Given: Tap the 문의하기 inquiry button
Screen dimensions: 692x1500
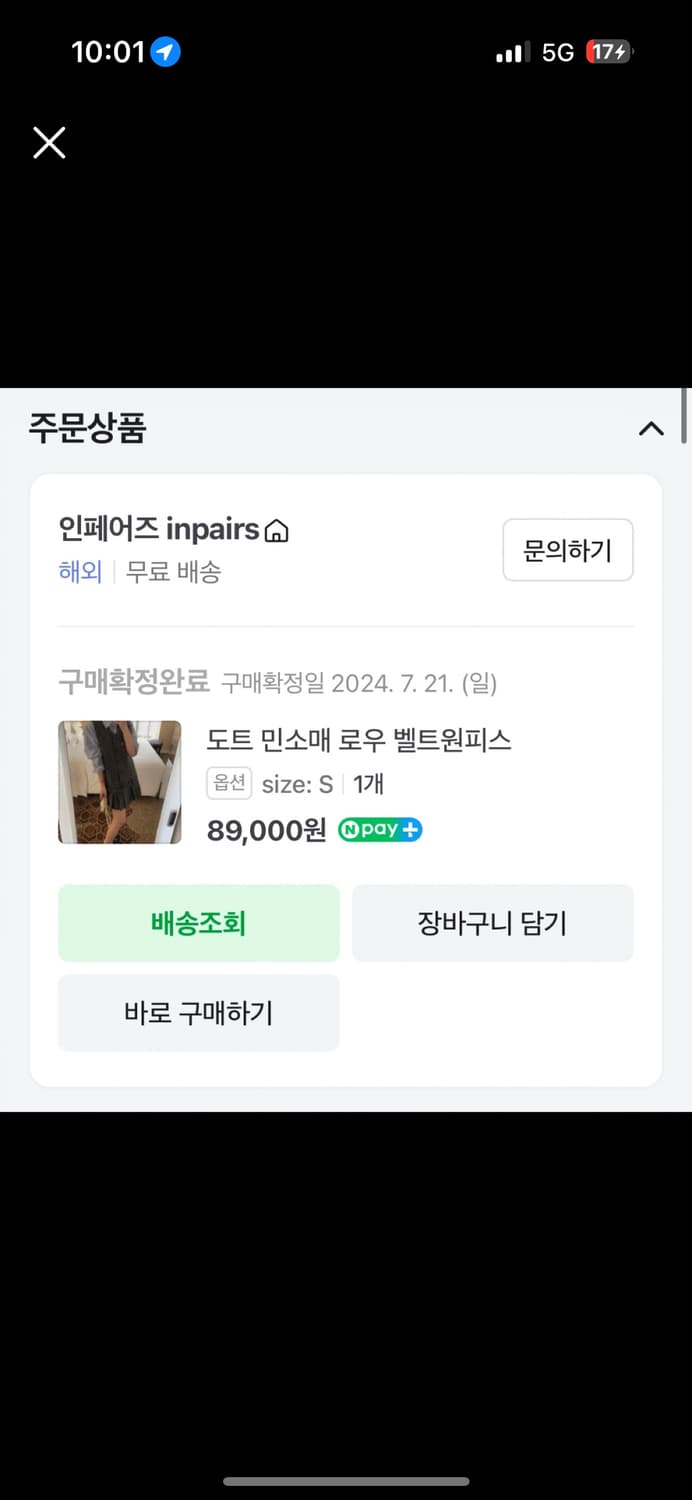Looking at the screenshot, I should pos(568,550).
